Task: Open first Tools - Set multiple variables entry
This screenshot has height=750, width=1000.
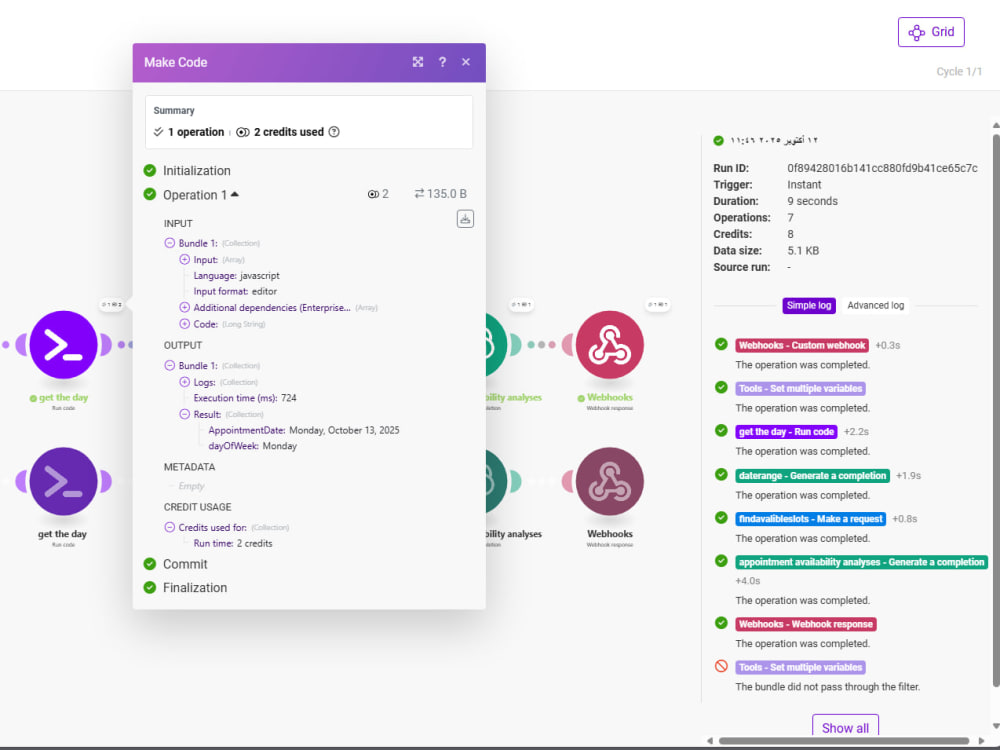Action: (x=800, y=388)
